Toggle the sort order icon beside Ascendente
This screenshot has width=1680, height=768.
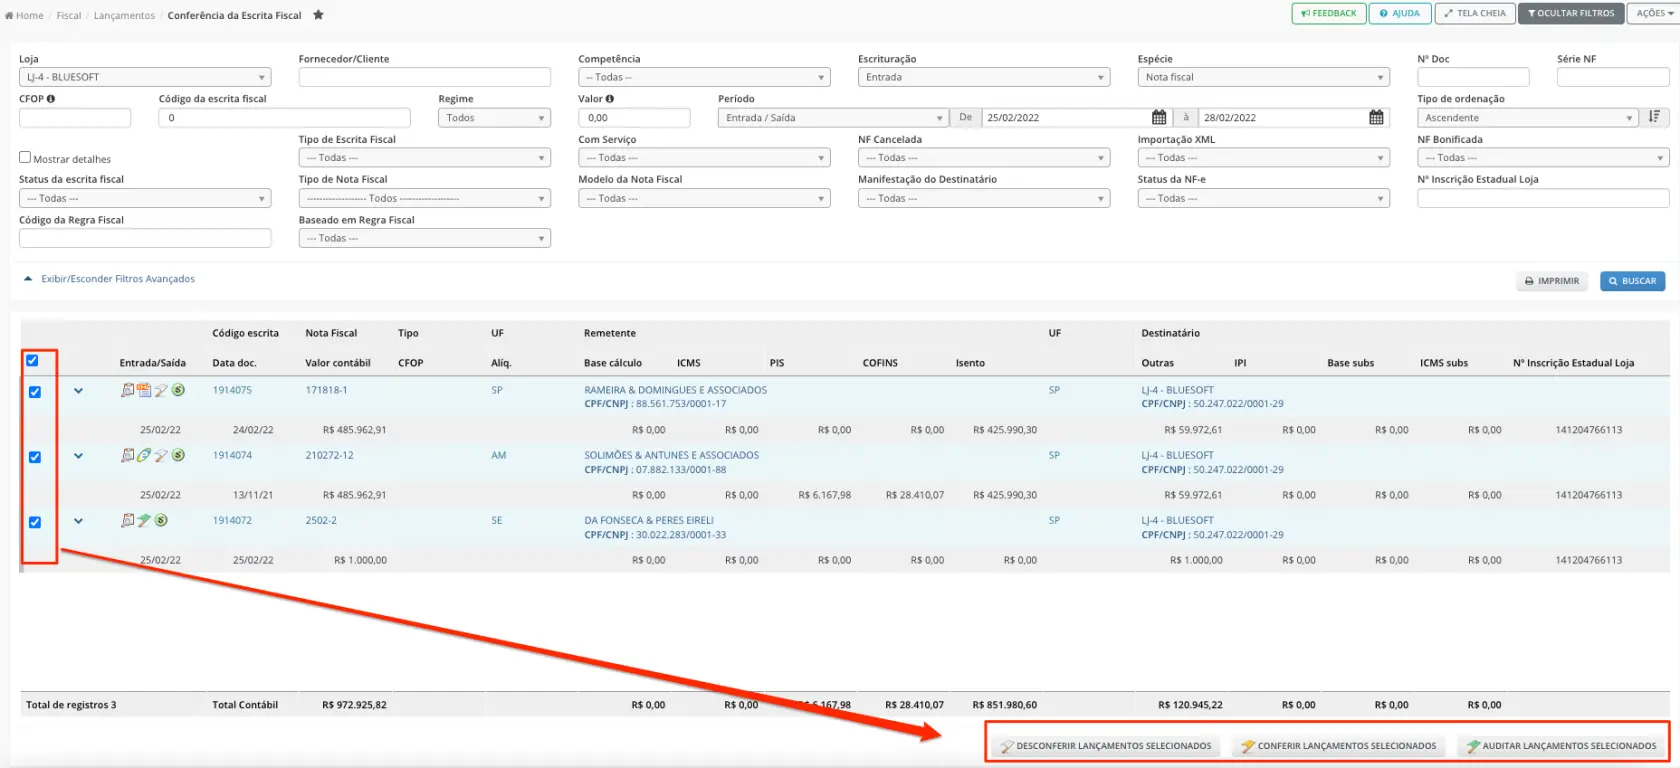[1654, 117]
